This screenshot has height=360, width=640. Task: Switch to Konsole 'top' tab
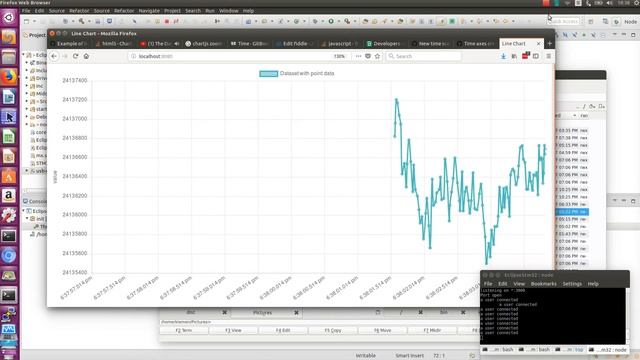click(571, 350)
